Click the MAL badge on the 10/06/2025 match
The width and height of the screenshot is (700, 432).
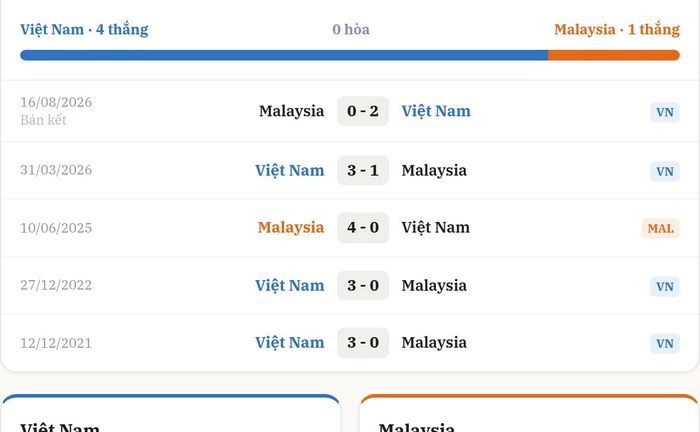[x=661, y=228]
